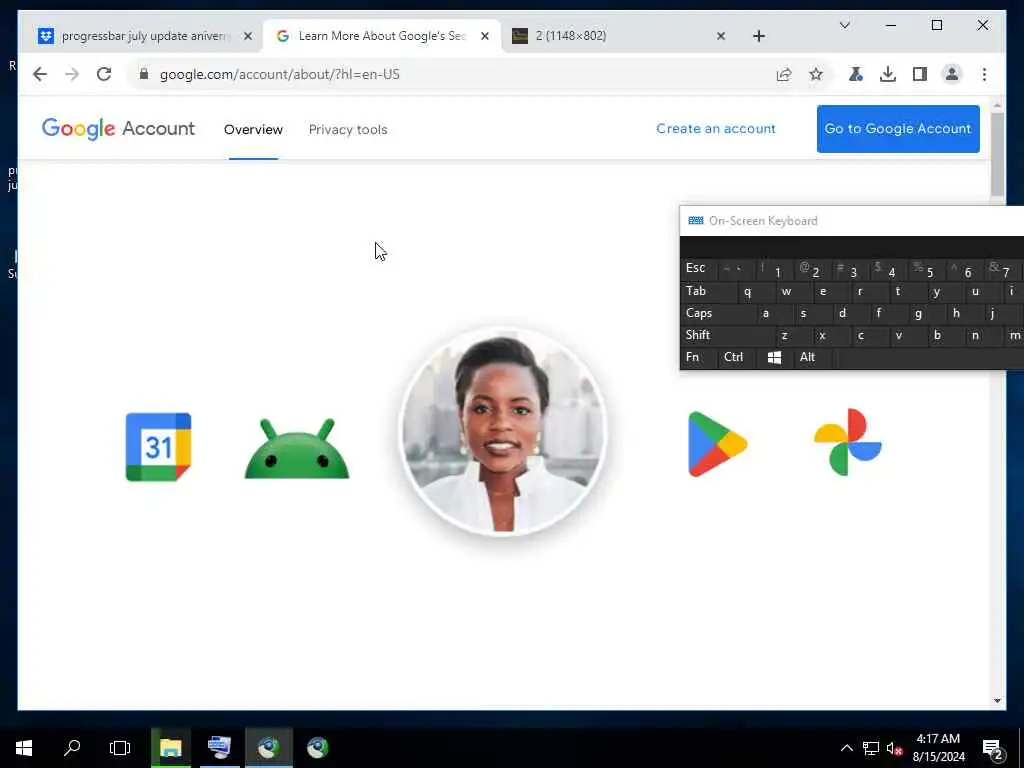Tap the Windows logo key on-screen

click(x=775, y=358)
